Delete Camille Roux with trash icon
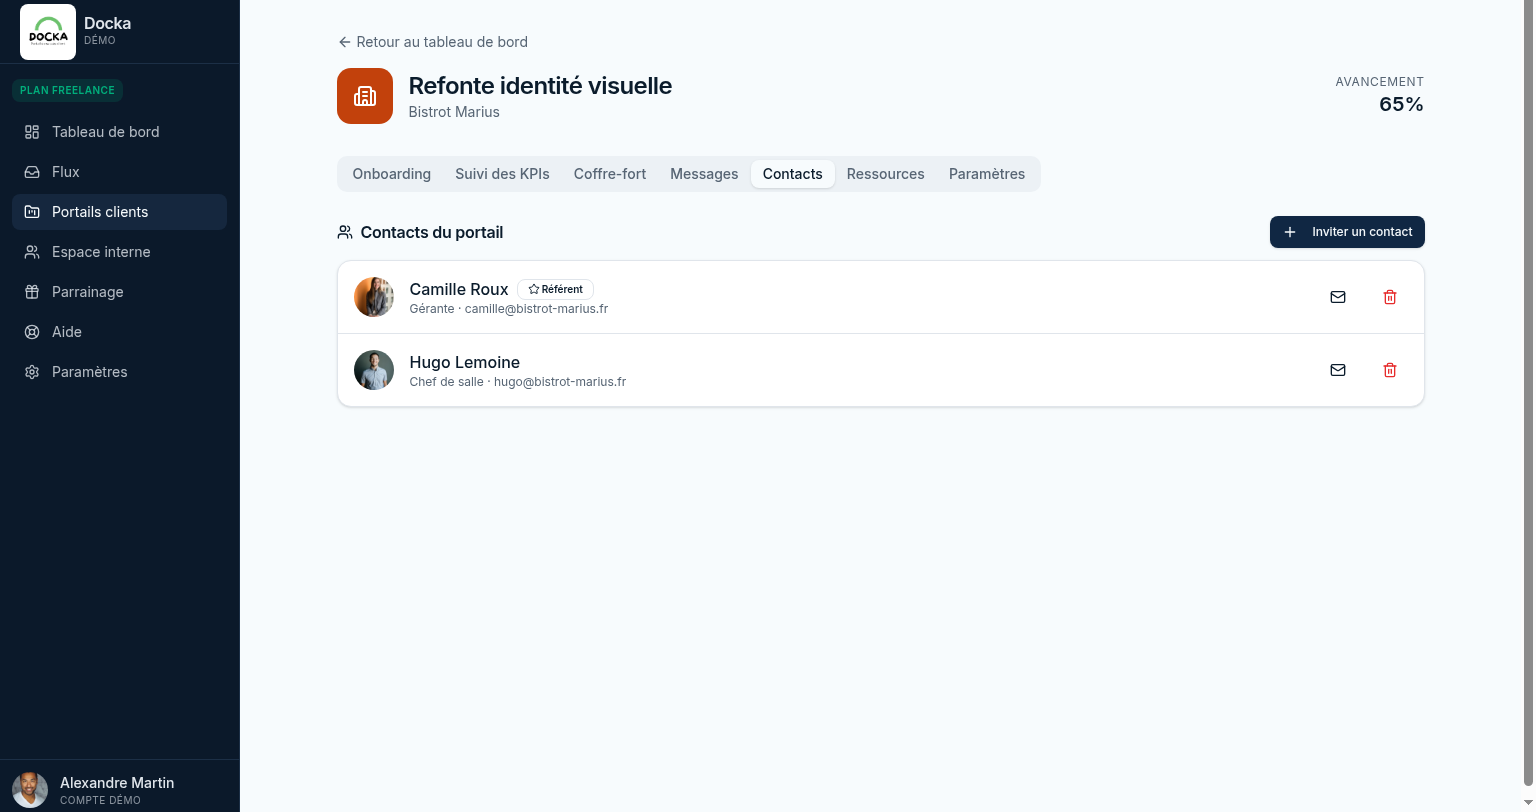This screenshot has height=812, width=1536. tap(1390, 297)
